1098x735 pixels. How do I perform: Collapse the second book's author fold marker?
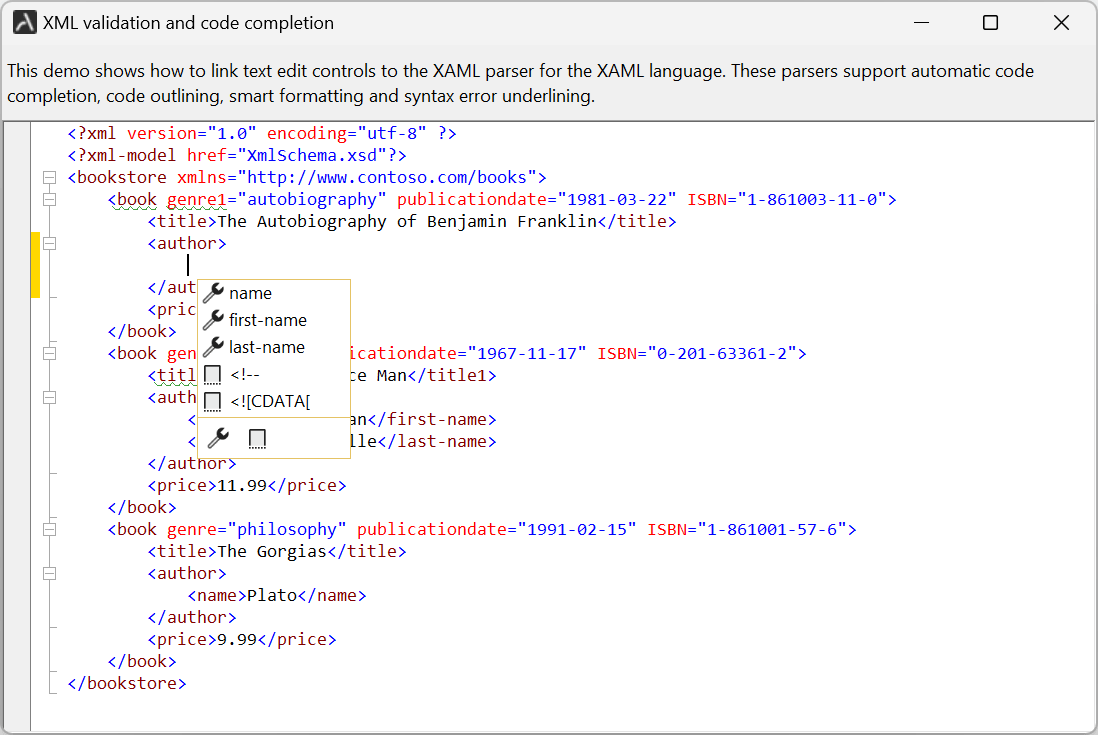coord(49,398)
